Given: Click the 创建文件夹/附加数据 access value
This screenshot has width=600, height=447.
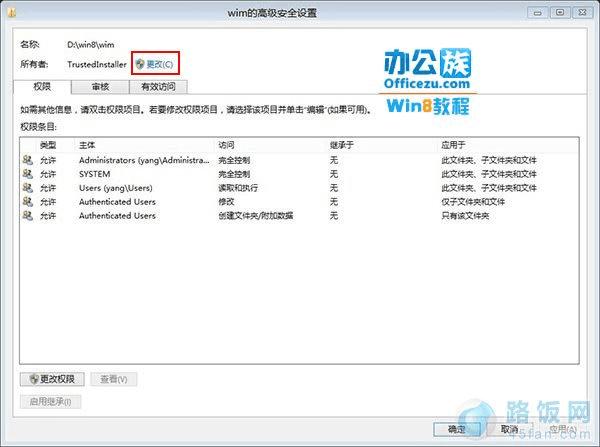Looking at the screenshot, I should (x=256, y=215).
